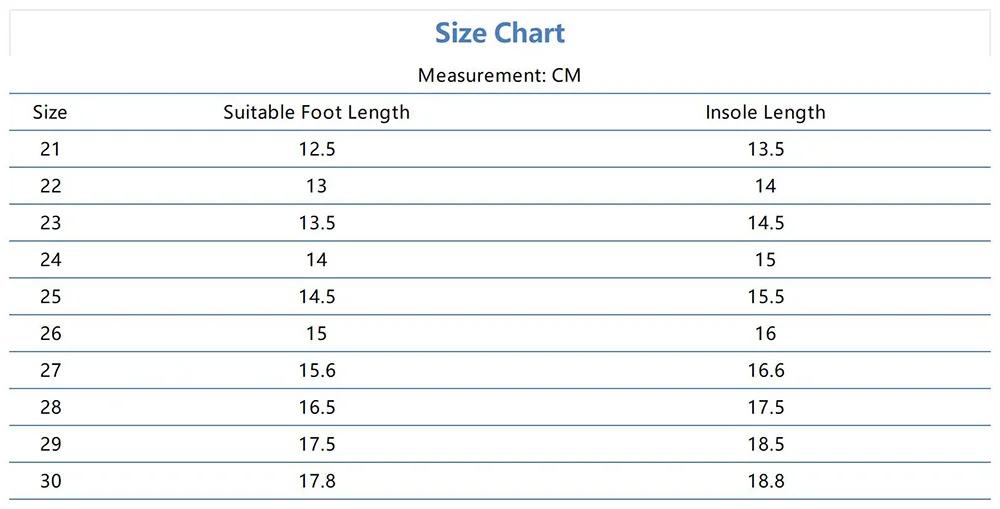The width and height of the screenshot is (1000, 509).
Task: Click foot length 16.5 value
Action: click(x=317, y=408)
